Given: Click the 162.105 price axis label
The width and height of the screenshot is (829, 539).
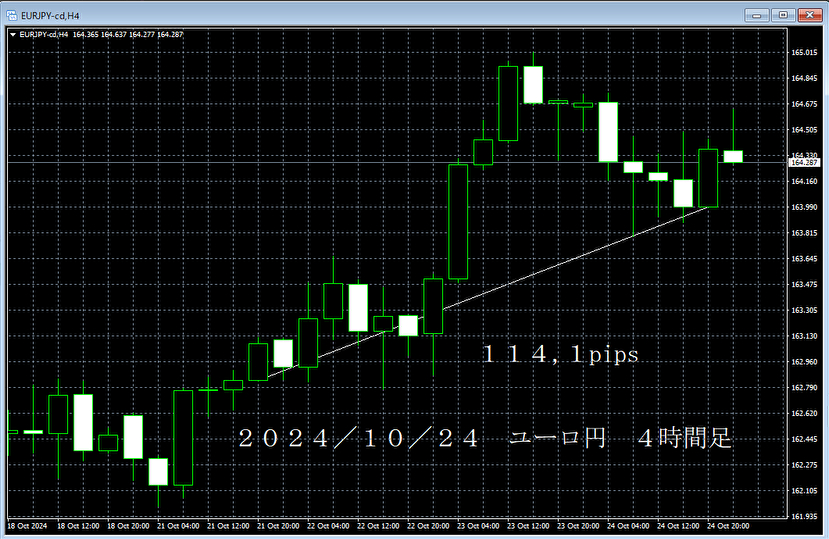Looking at the screenshot, I should pyautogui.click(x=804, y=491).
